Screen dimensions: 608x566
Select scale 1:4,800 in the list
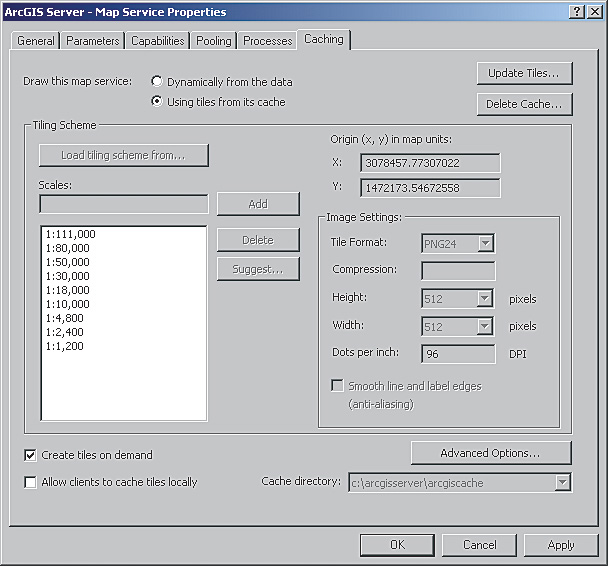pyautogui.click(x=64, y=318)
